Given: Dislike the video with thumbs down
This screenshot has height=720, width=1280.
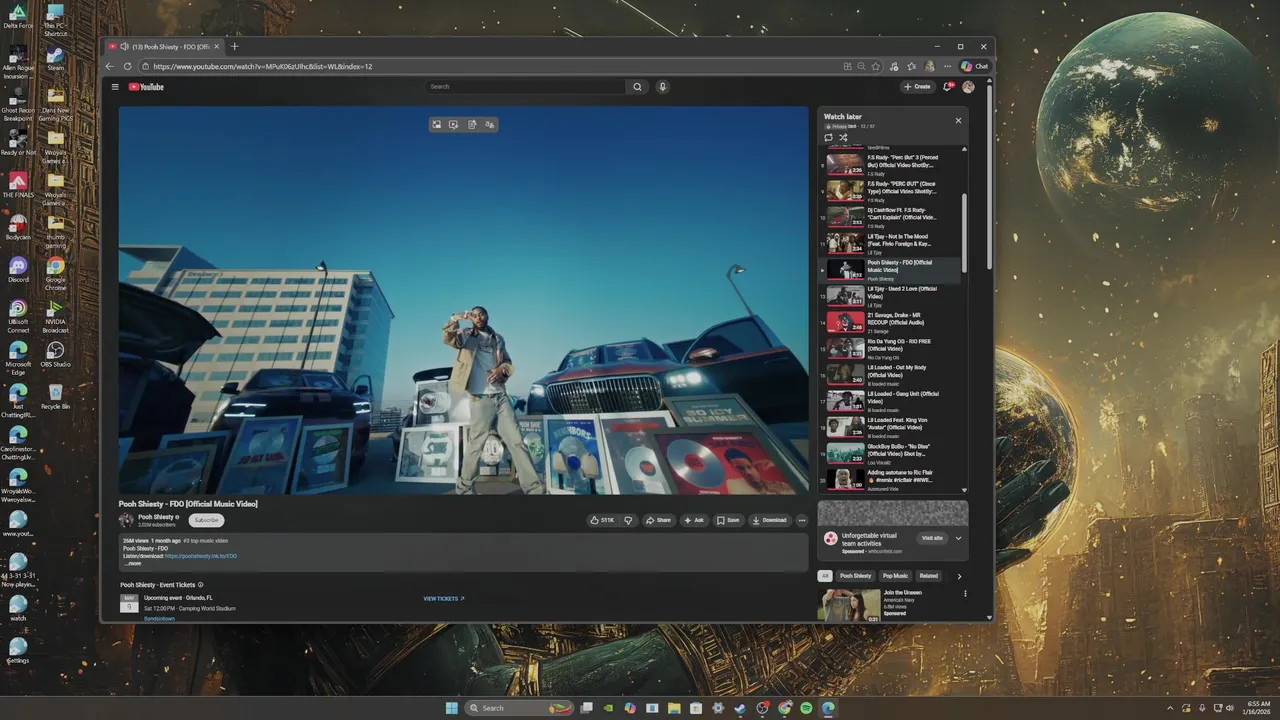Looking at the screenshot, I should [628, 520].
